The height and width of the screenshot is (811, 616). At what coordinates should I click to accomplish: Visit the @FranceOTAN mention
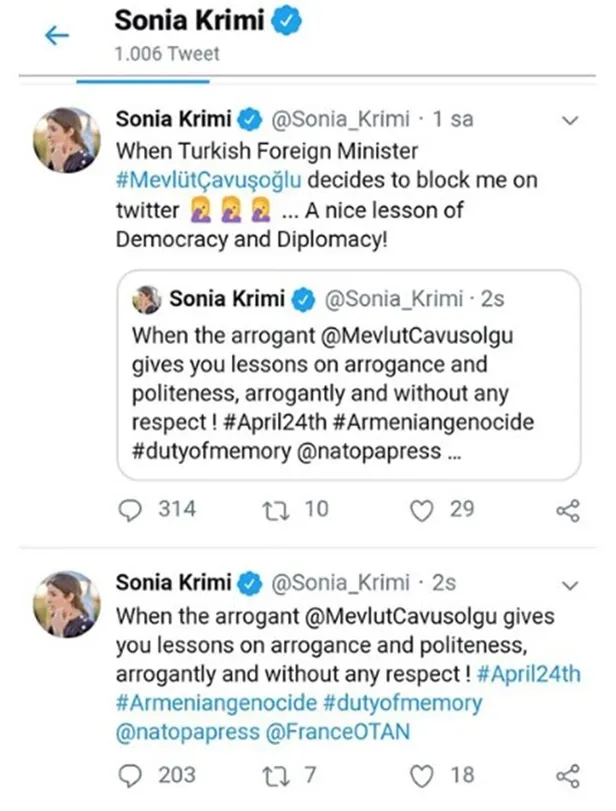[340, 733]
